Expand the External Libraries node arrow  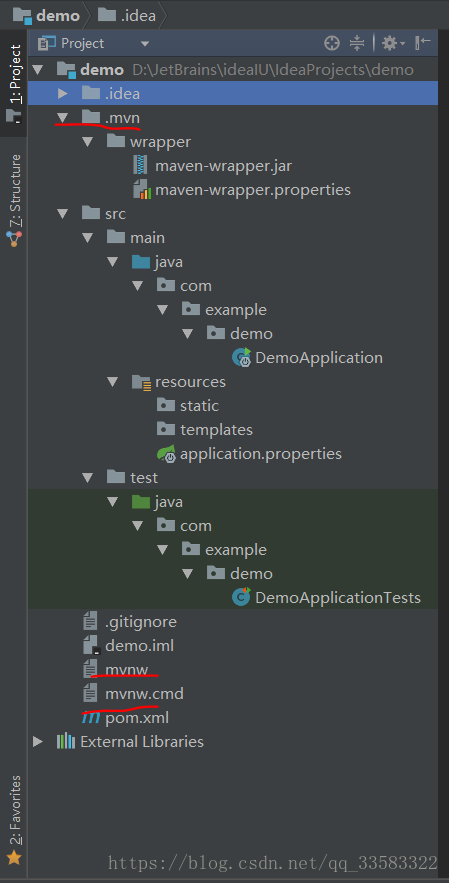pyautogui.click(x=38, y=741)
